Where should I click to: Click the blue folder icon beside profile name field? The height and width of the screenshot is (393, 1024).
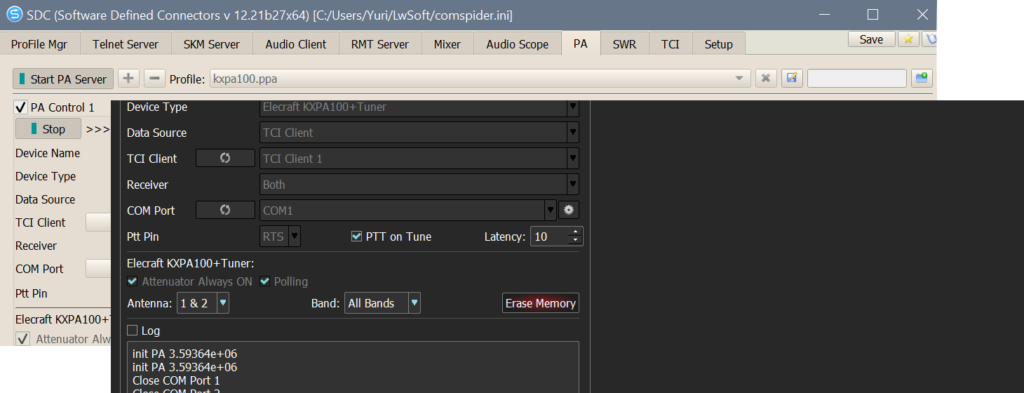[x=921, y=78]
